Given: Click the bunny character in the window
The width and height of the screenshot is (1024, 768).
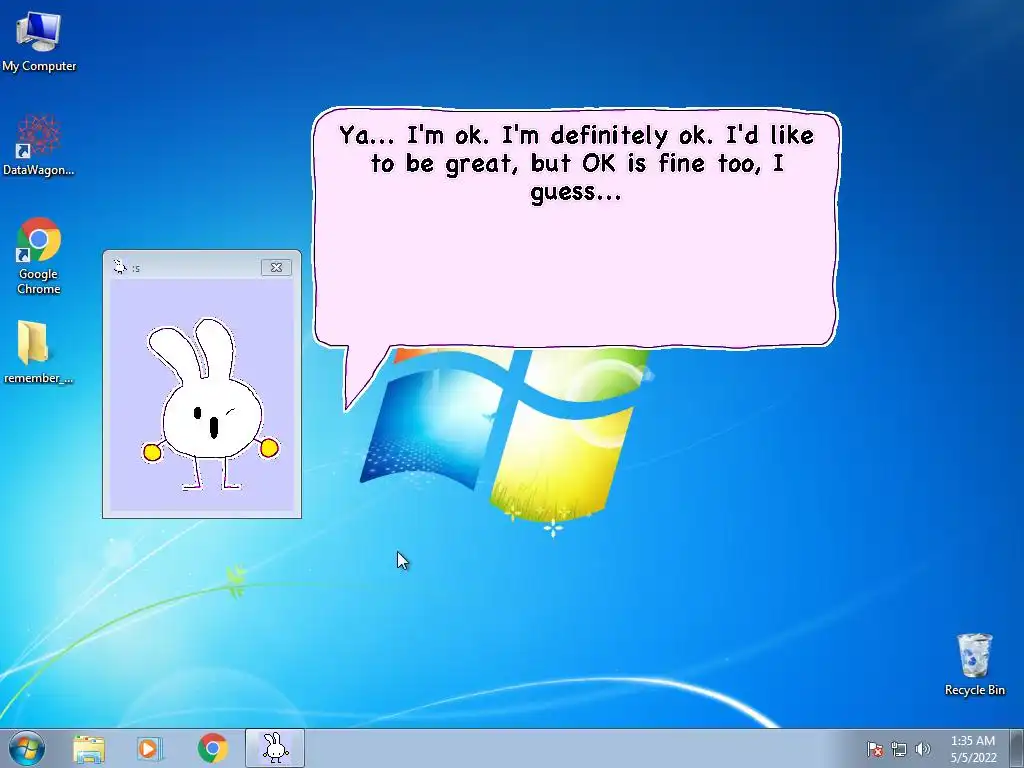Looking at the screenshot, I should pos(210,404).
